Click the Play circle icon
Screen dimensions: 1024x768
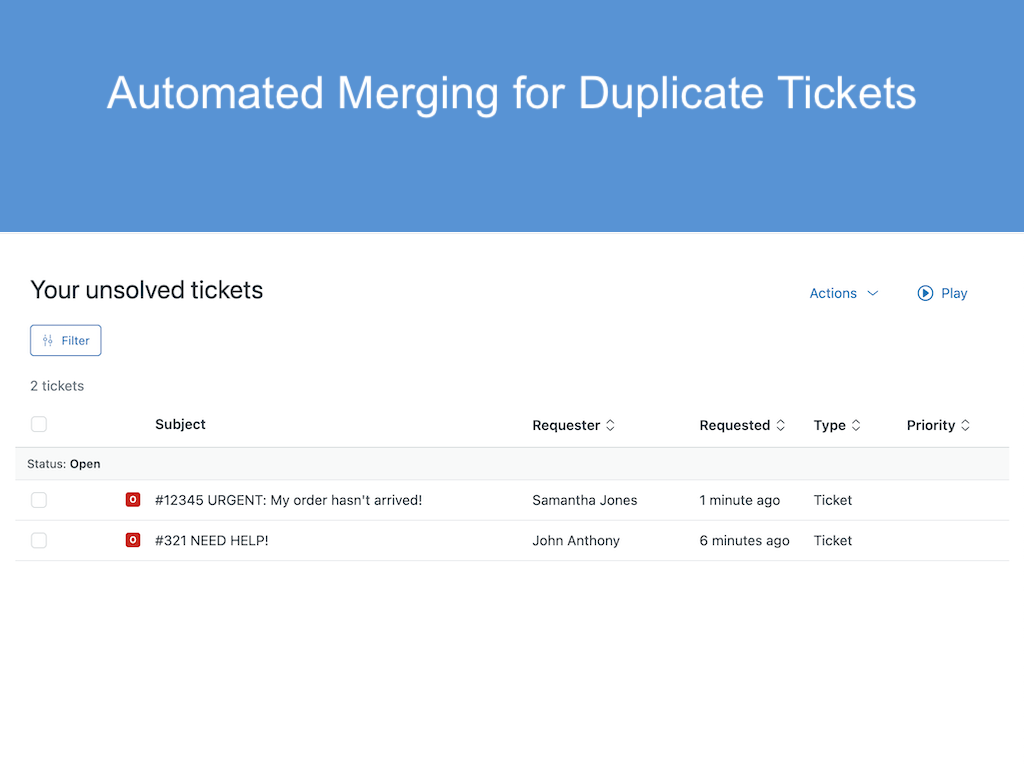coord(923,293)
